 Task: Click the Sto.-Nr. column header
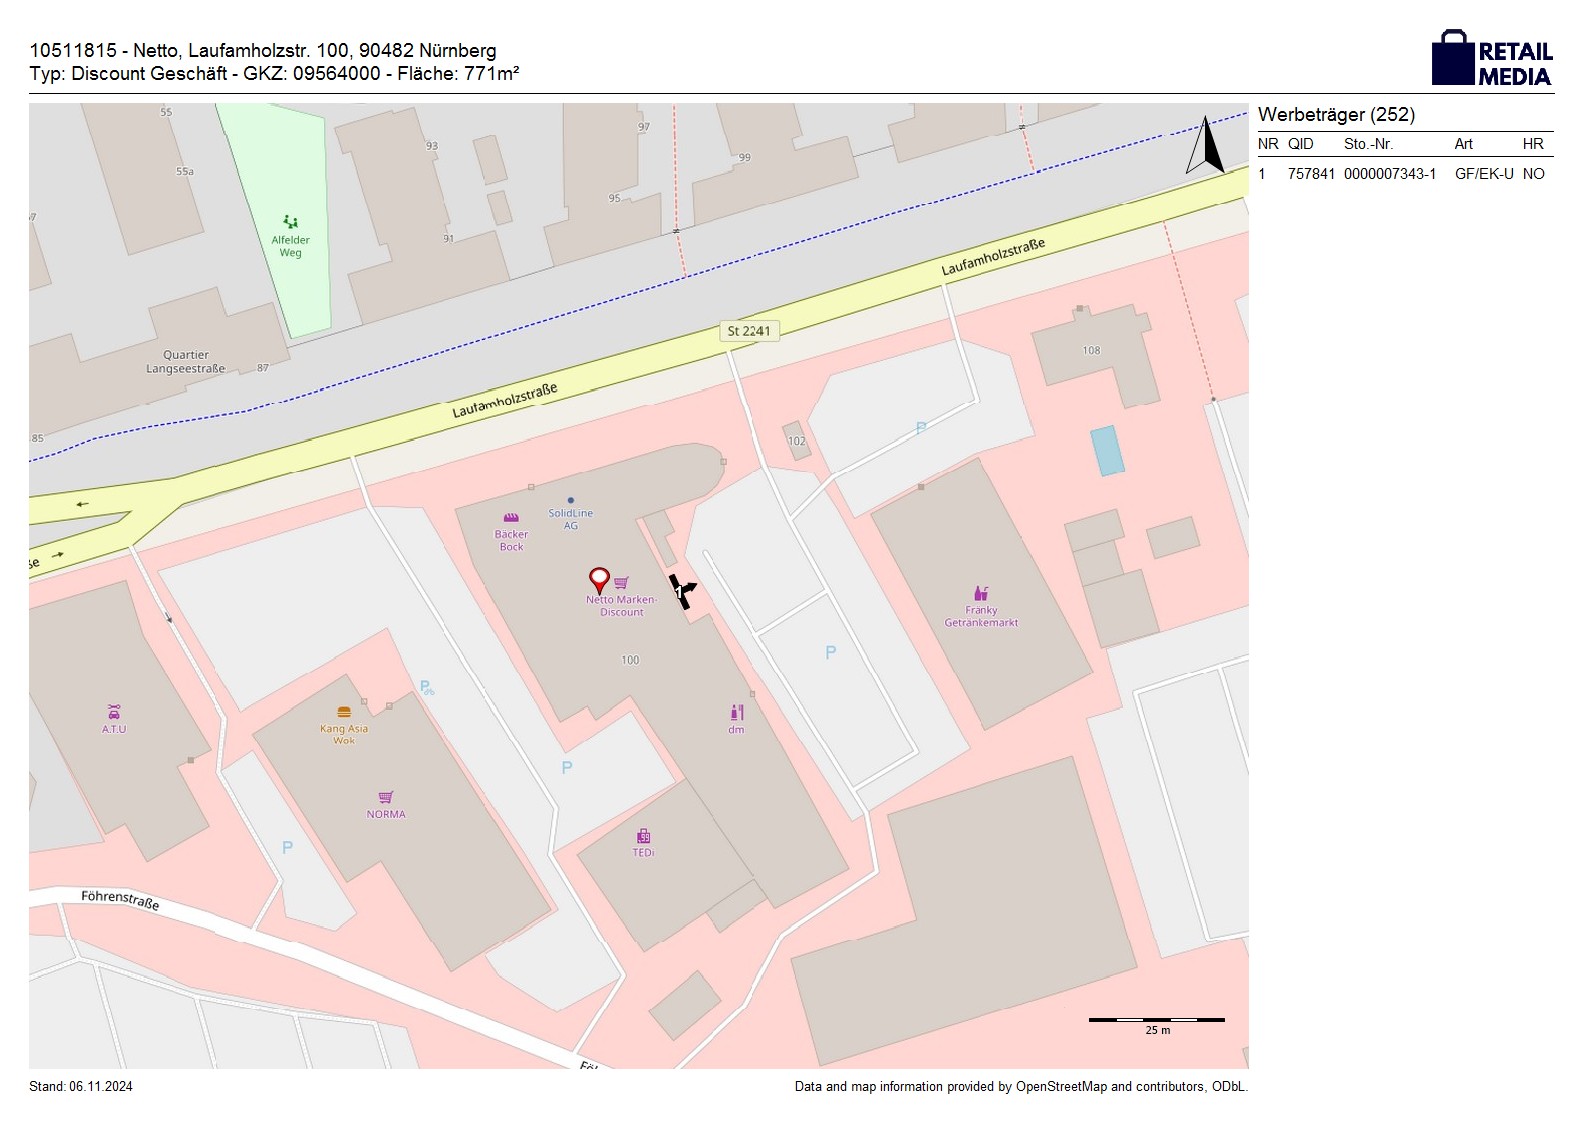tap(1368, 144)
